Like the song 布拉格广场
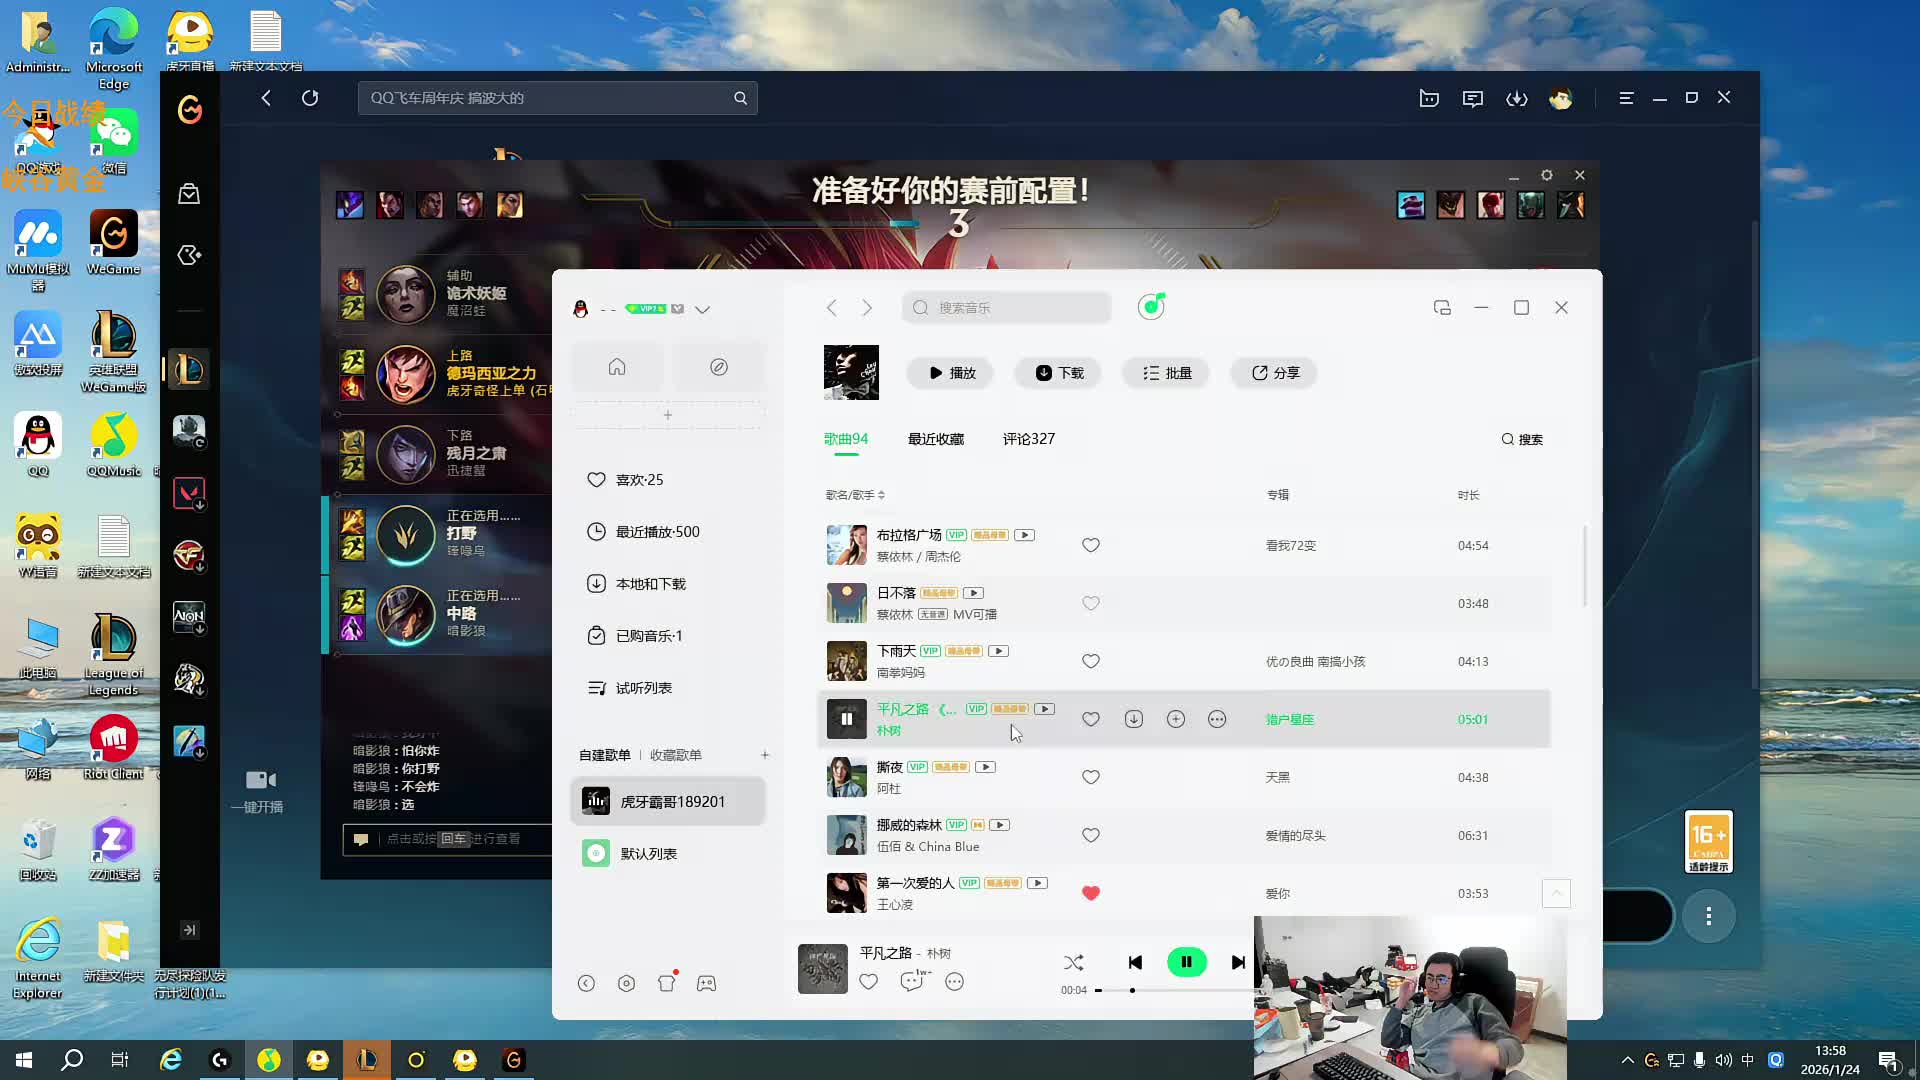Viewport: 1920px width, 1080px height. coord(1091,545)
